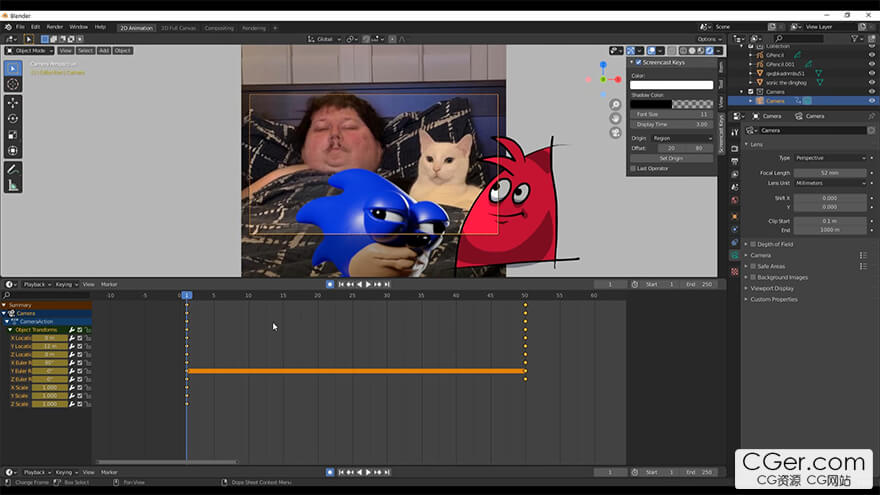Switch to Rendering workspace tab
880x495 pixels.
254,28
